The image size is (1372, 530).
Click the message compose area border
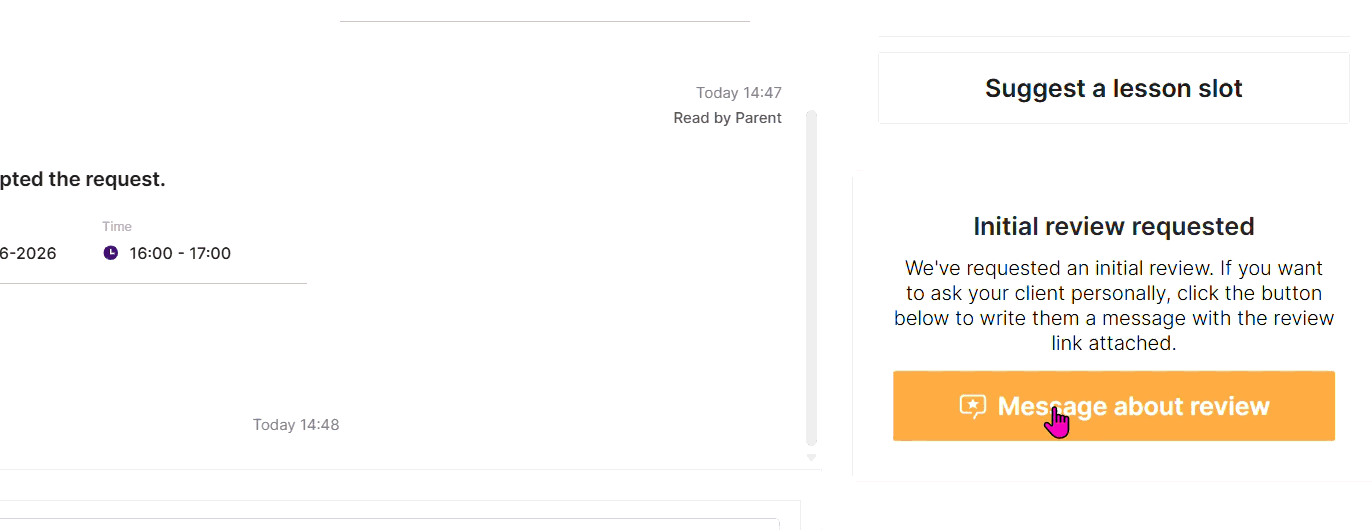click(x=400, y=501)
